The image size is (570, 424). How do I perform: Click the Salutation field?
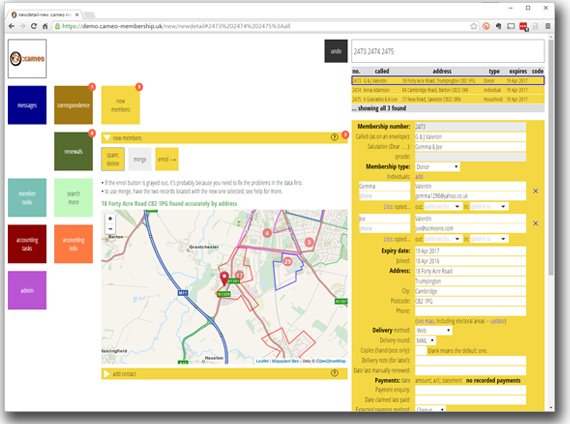pos(470,147)
